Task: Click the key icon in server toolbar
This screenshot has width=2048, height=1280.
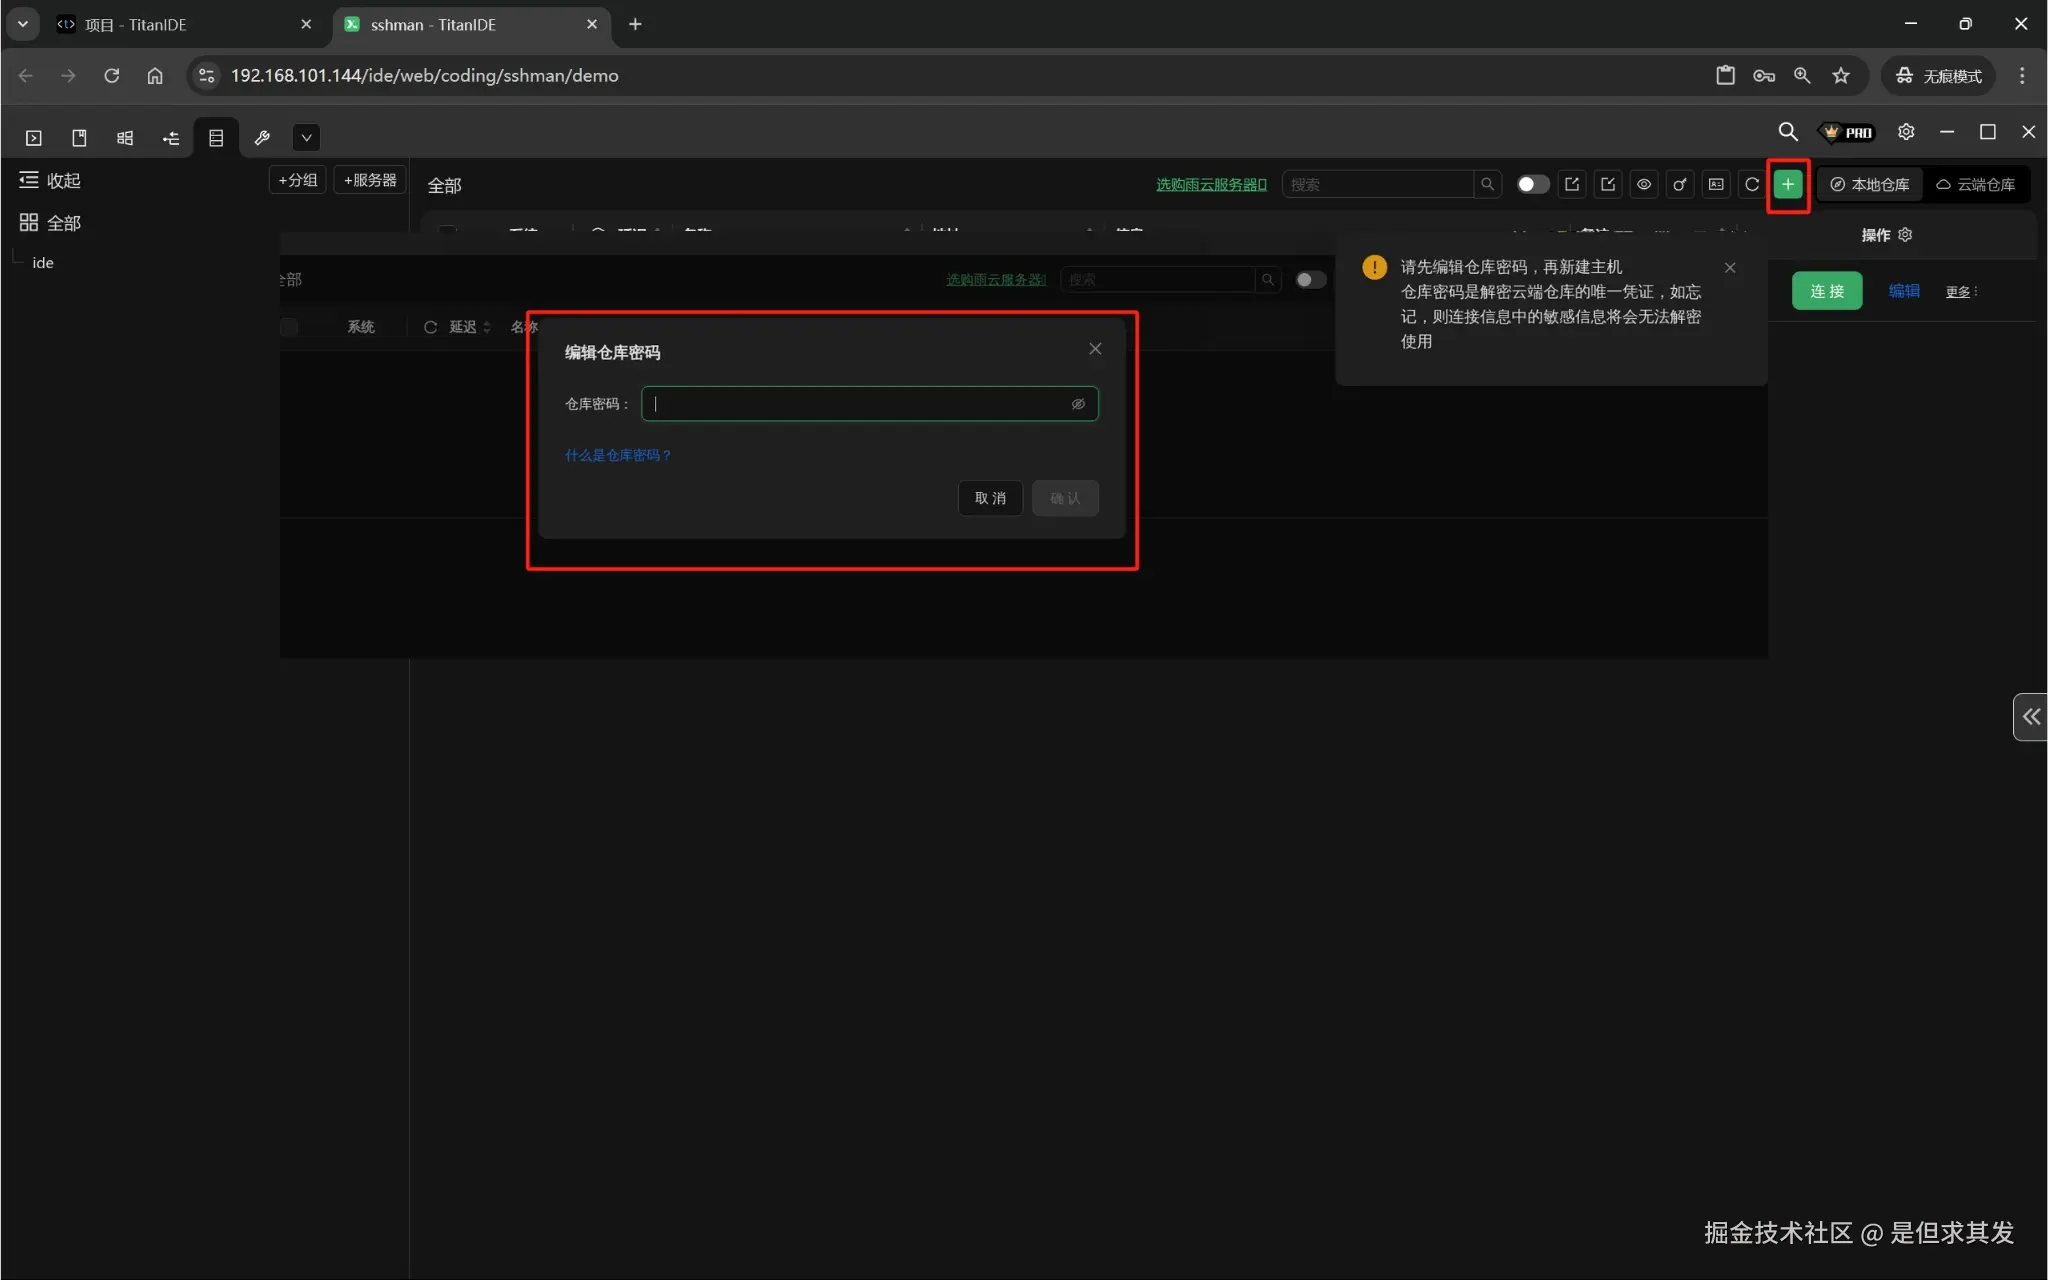Action: tap(1679, 184)
